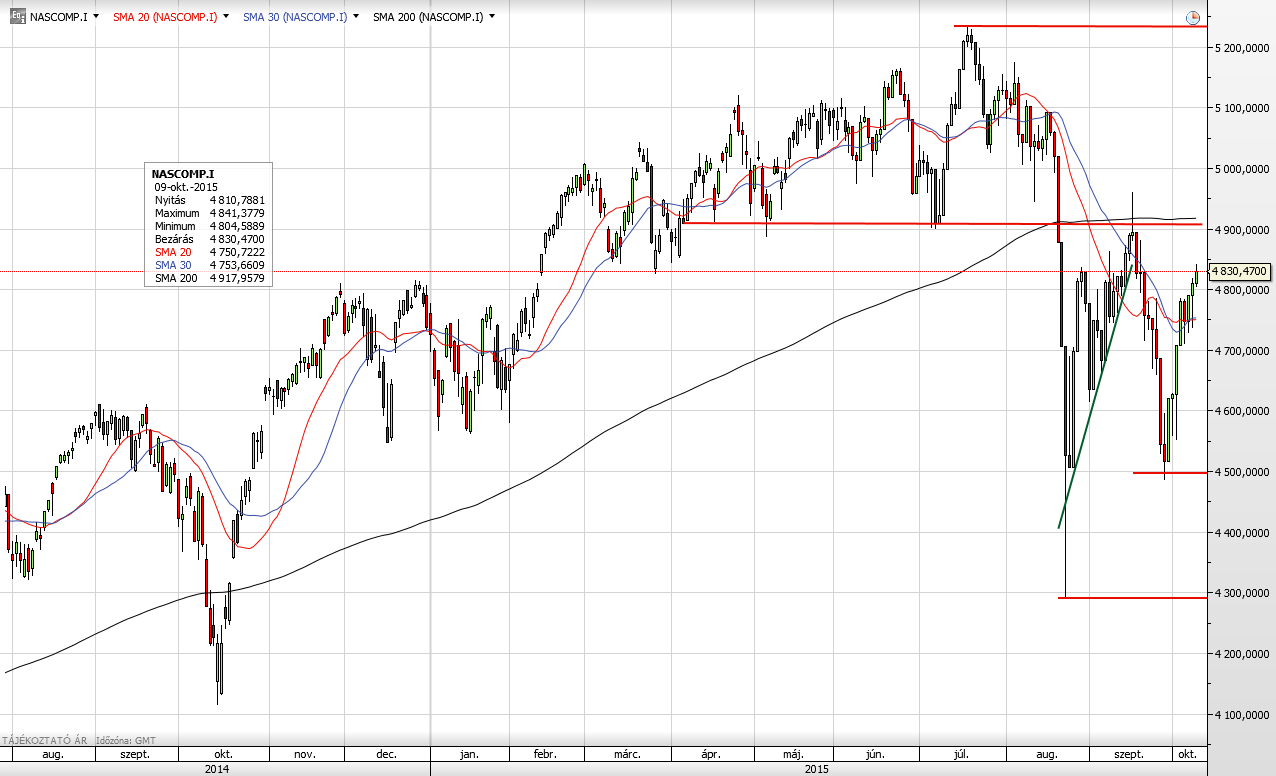The height and width of the screenshot is (776, 1276).
Task: Click the 4 100,0000 price axis label
Action: pyautogui.click(x=1241, y=715)
